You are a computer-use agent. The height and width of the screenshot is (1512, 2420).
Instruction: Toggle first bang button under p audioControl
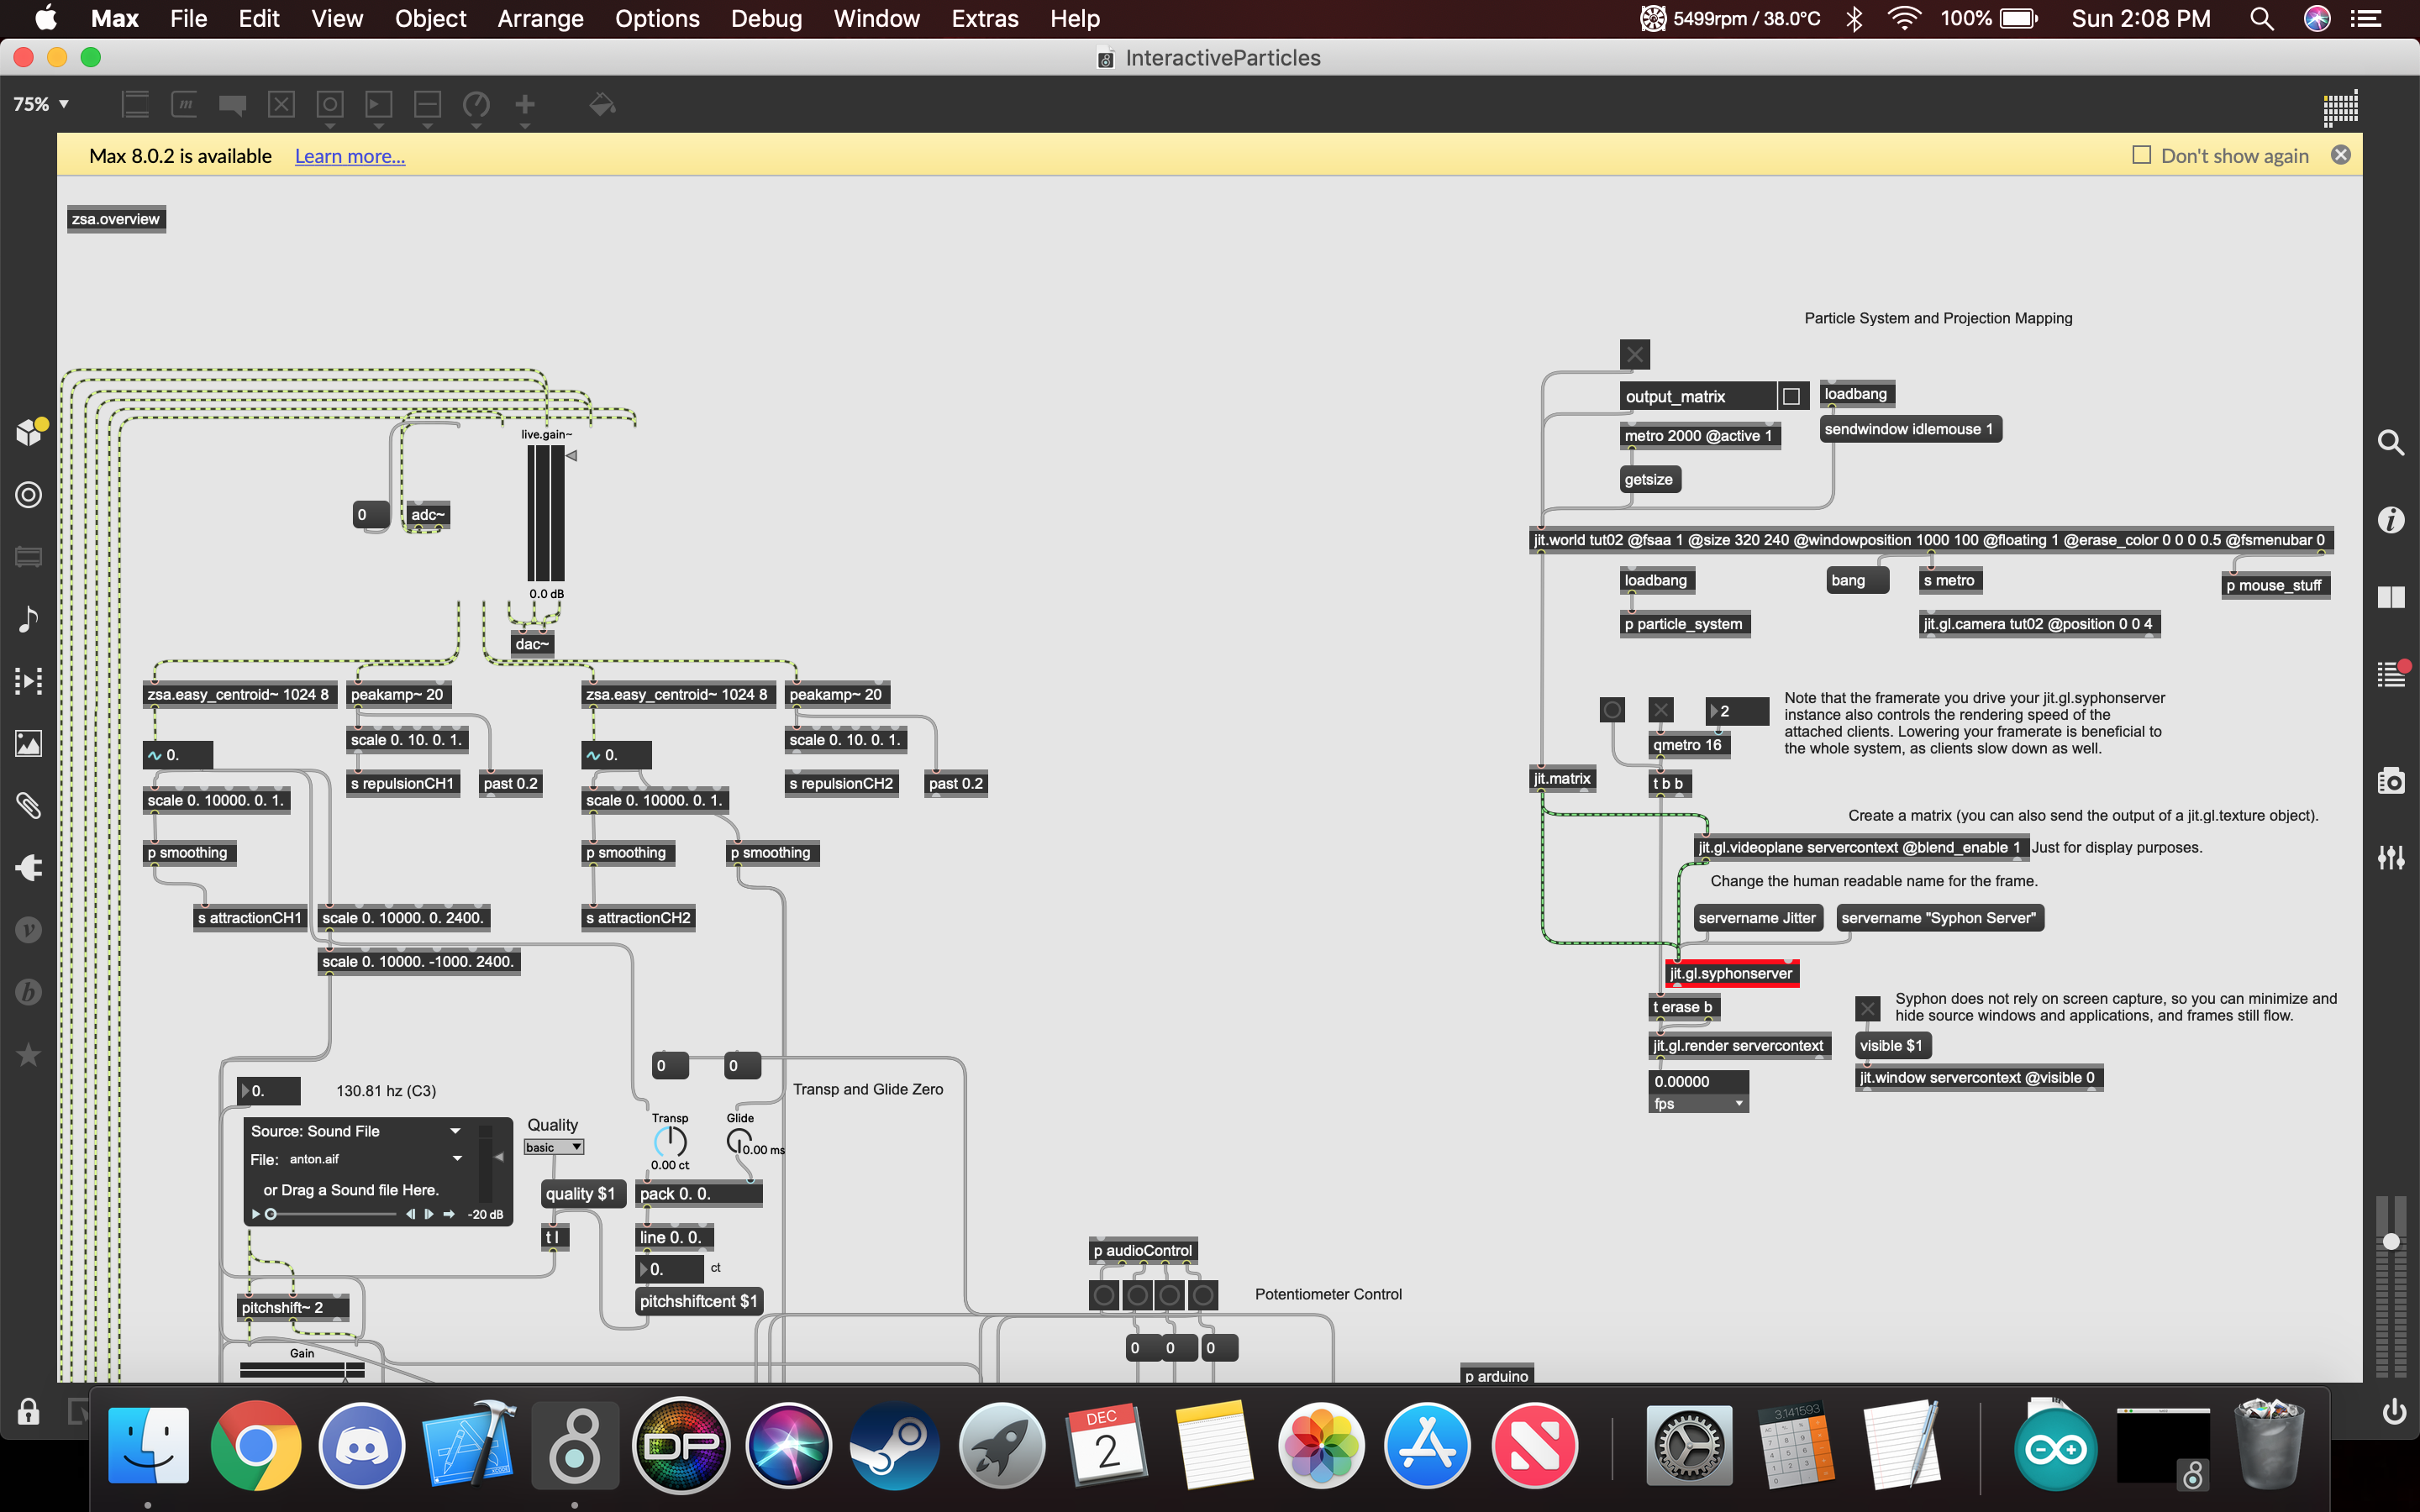(1104, 1295)
